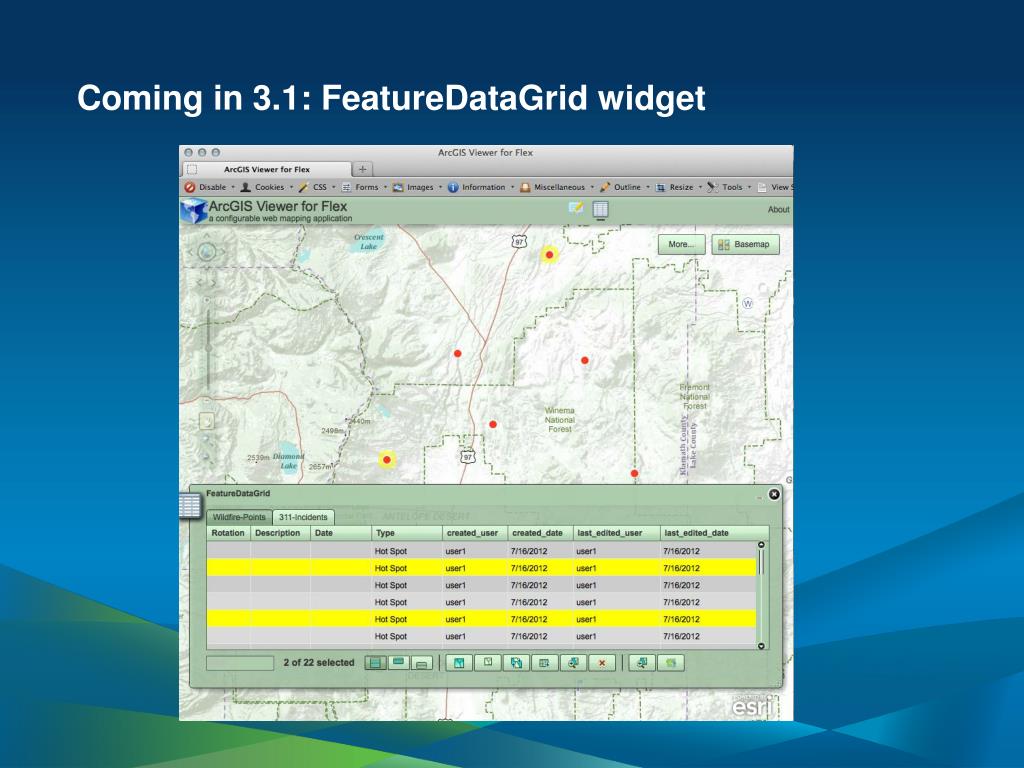Open the Miscellaneous dropdown arrow
The image size is (1024, 768).
[x=592, y=187]
